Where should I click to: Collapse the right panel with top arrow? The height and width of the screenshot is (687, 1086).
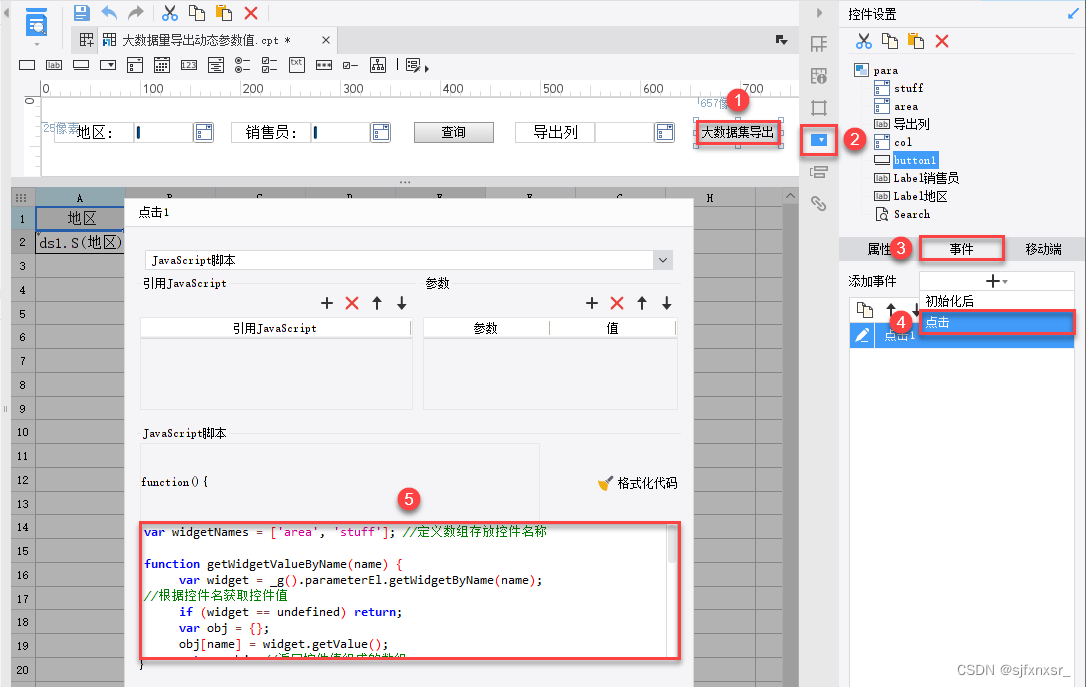point(819,12)
